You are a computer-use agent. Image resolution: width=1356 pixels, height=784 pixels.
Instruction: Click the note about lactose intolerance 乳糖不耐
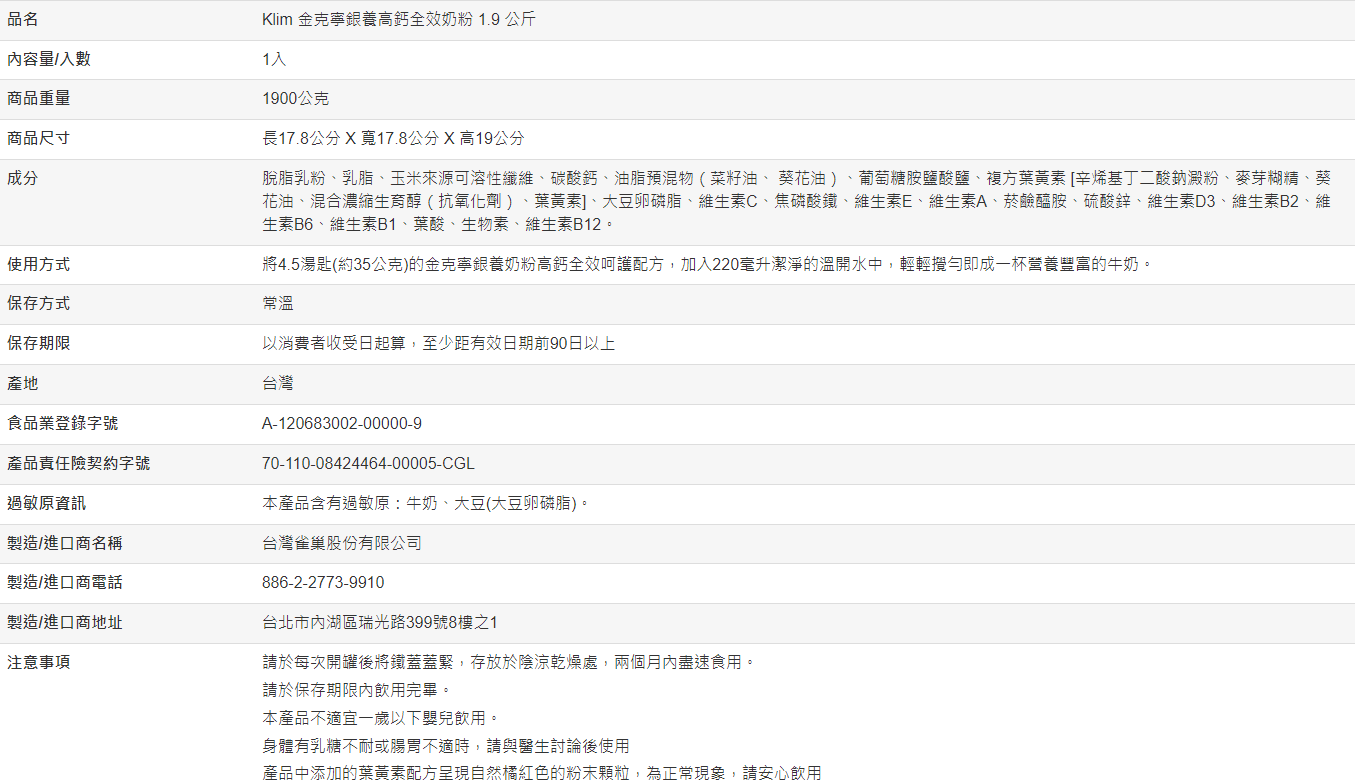tap(446, 746)
